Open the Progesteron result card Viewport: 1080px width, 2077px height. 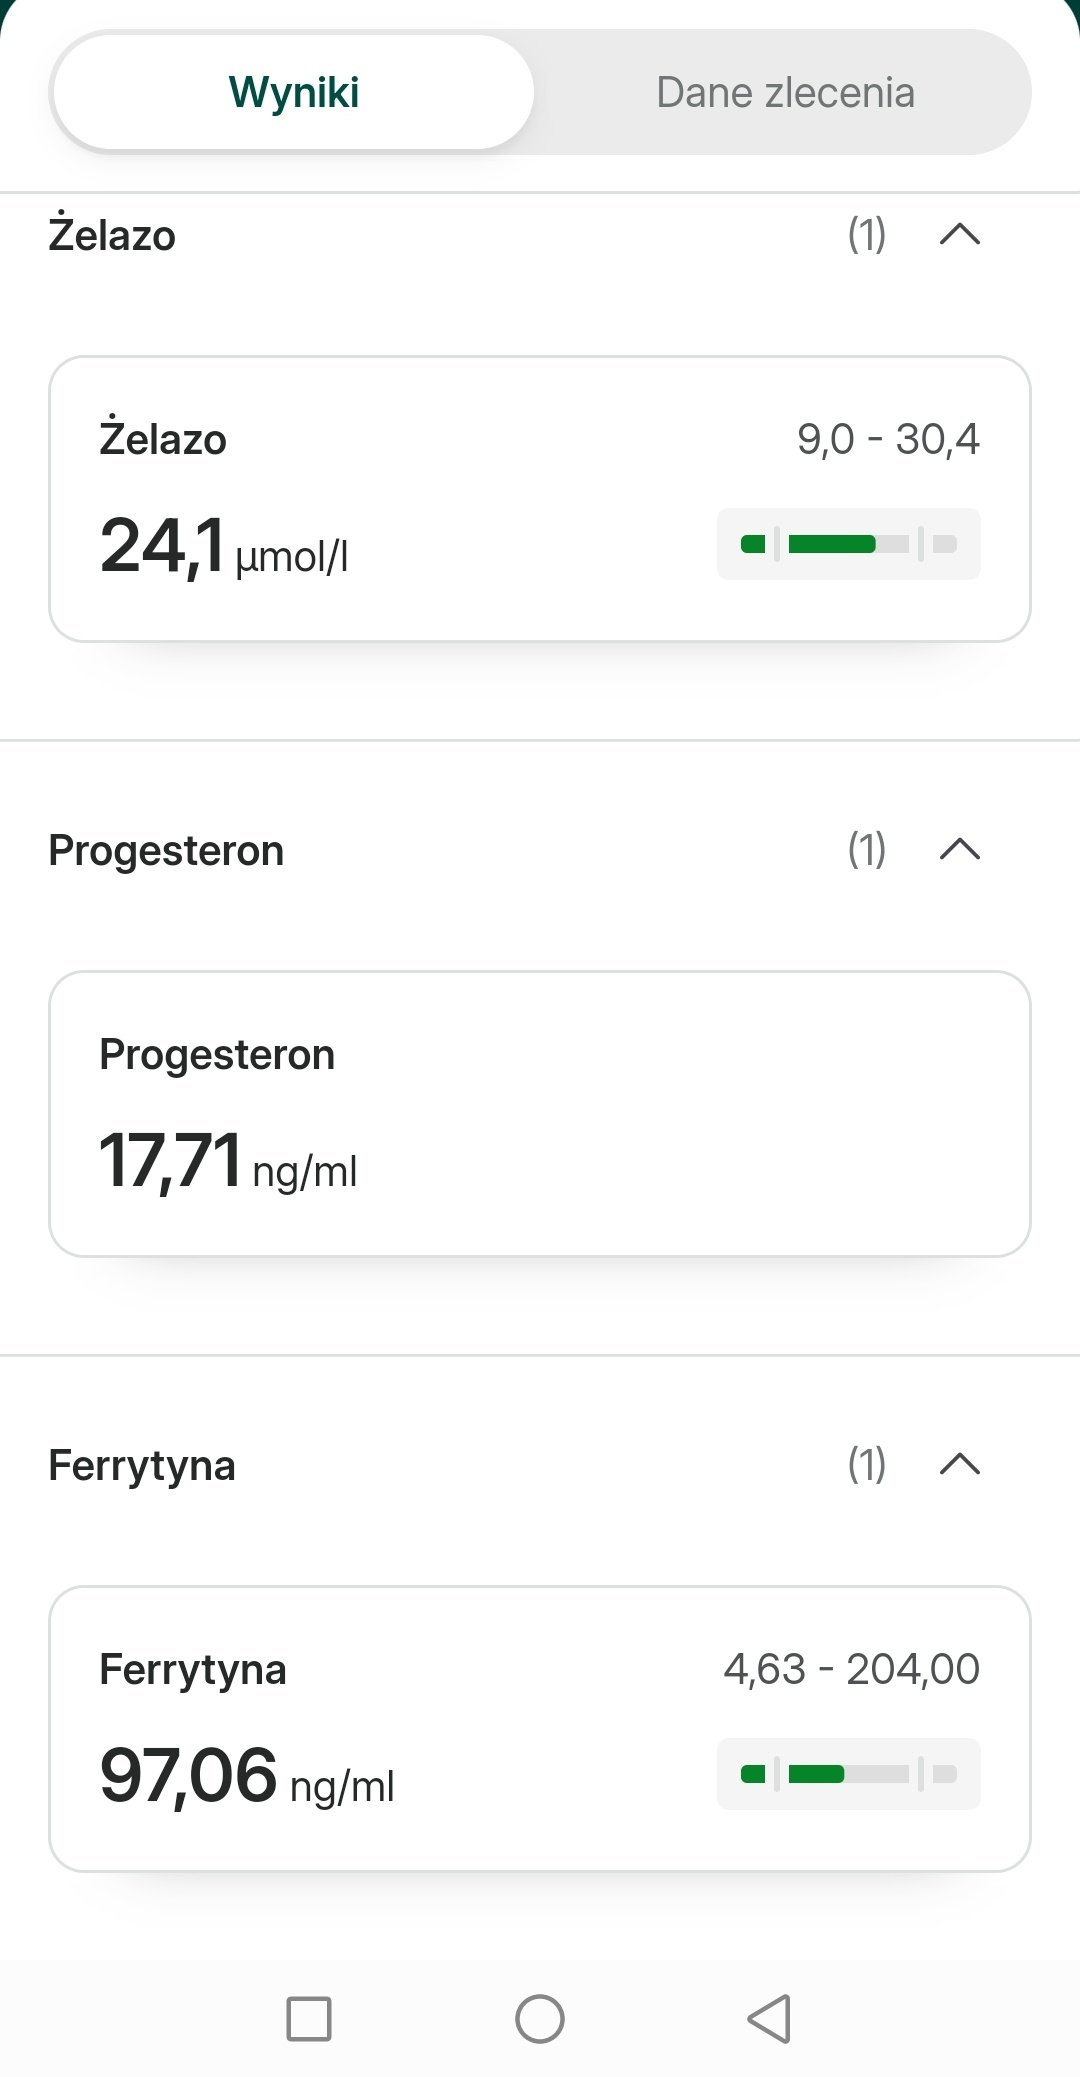(x=540, y=1114)
